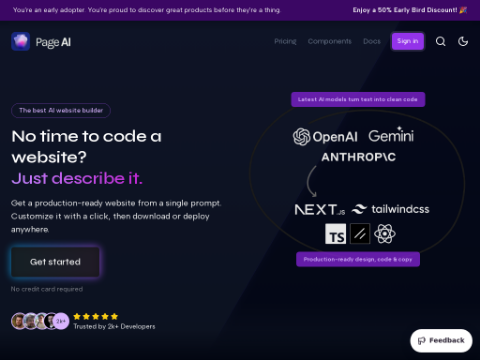Click 'No credit card required' text
480x360 pixels.
coord(47,289)
